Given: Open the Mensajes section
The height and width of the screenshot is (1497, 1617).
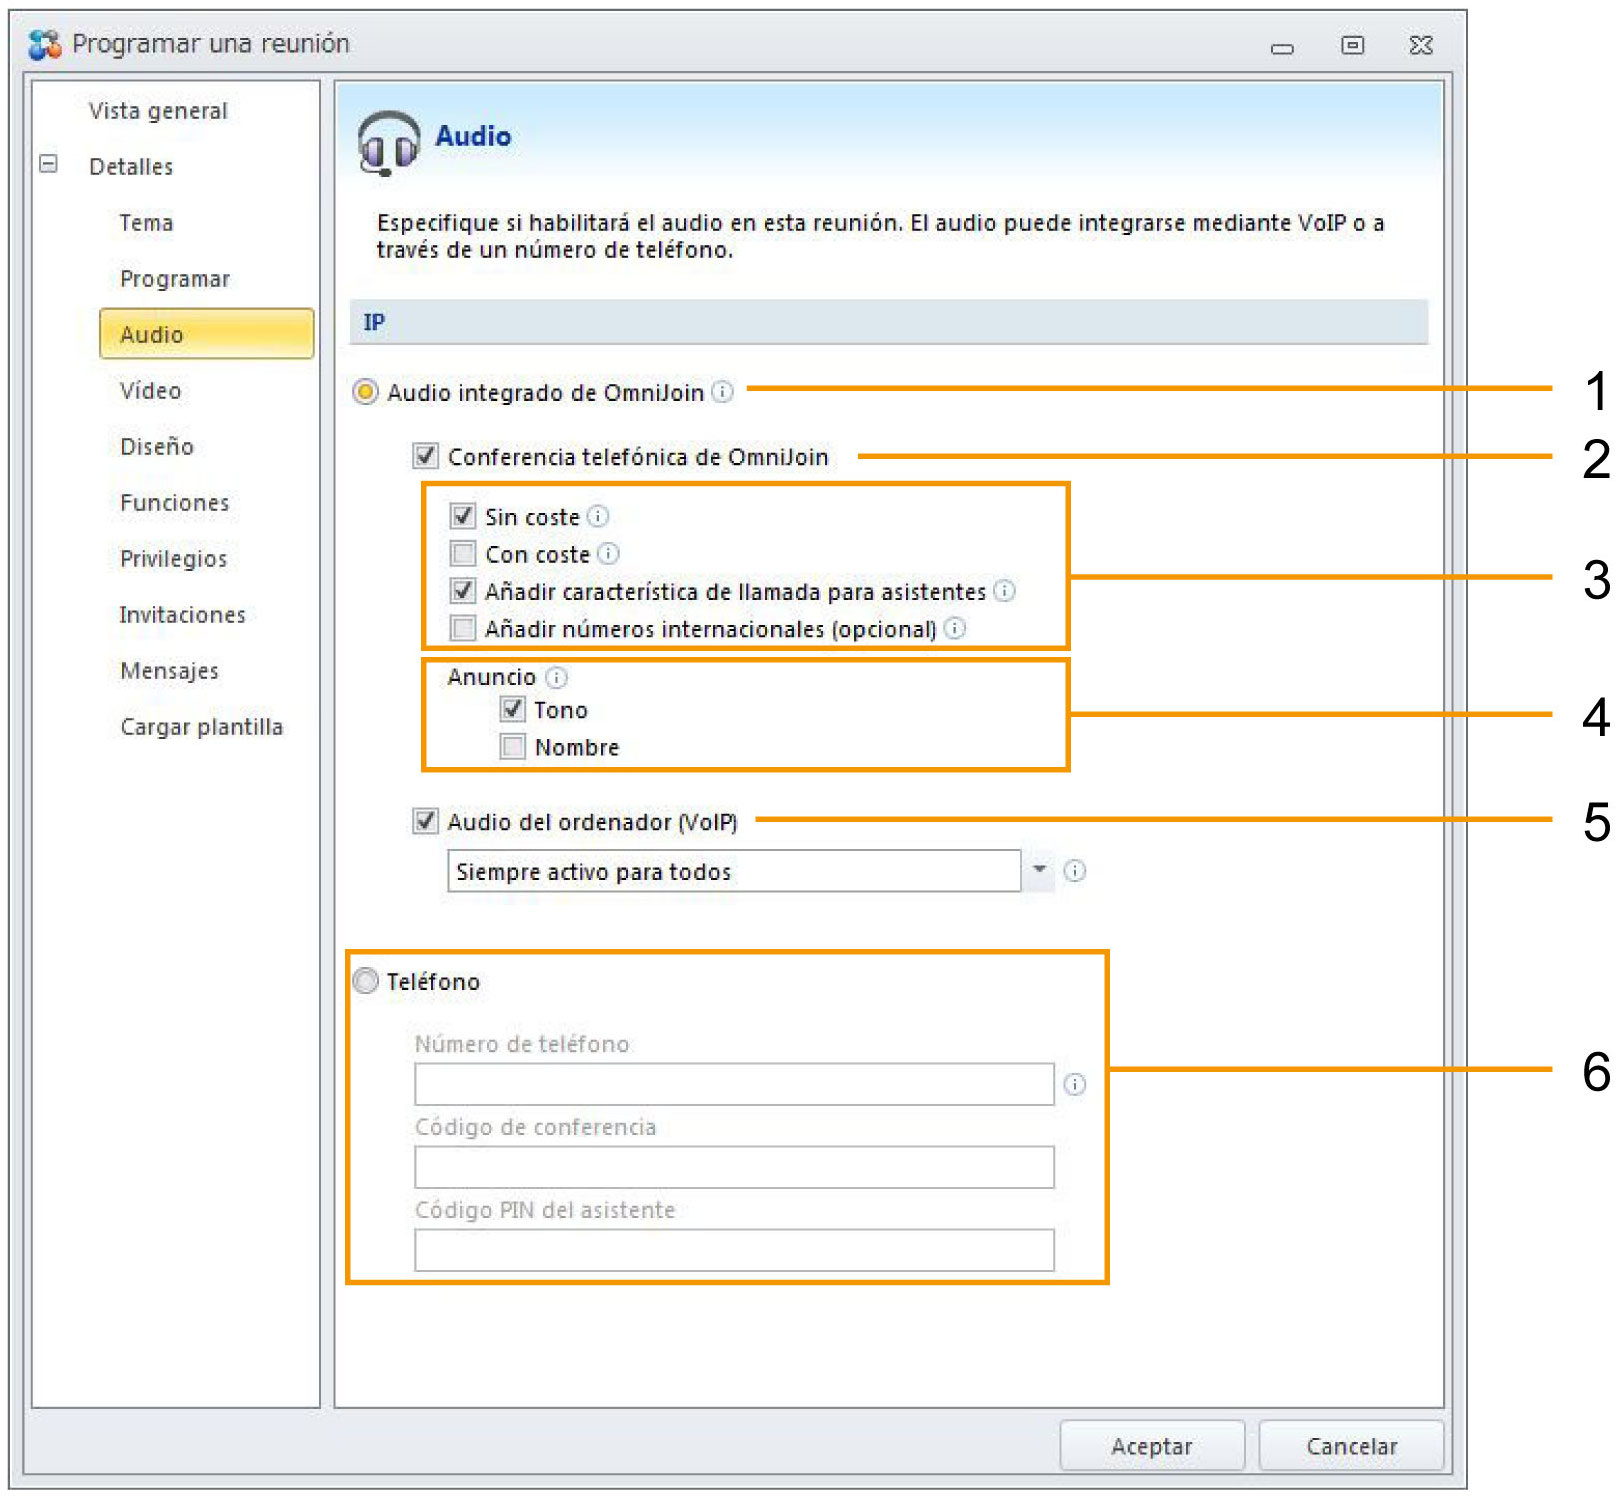Looking at the screenshot, I should (170, 671).
